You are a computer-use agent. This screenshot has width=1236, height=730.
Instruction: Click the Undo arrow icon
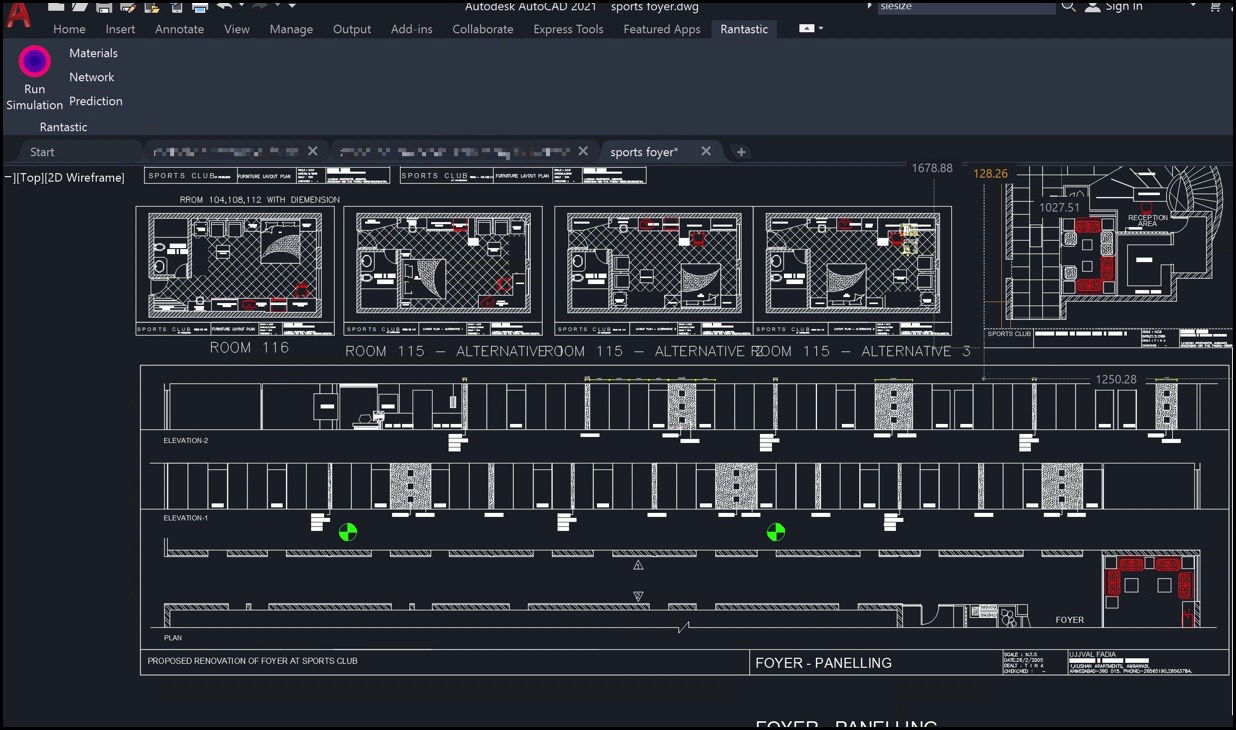[225, 6]
